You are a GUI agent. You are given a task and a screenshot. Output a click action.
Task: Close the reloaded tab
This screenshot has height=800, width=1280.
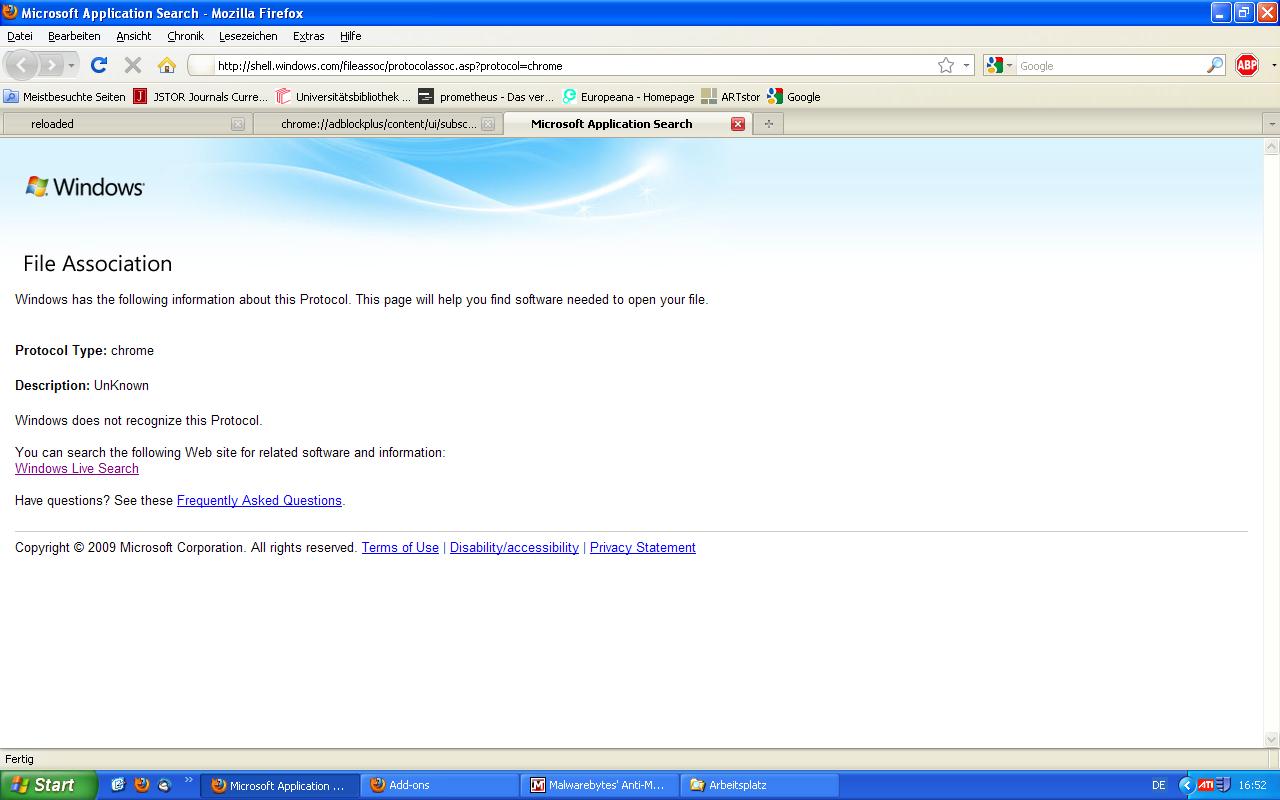pyautogui.click(x=237, y=124)
